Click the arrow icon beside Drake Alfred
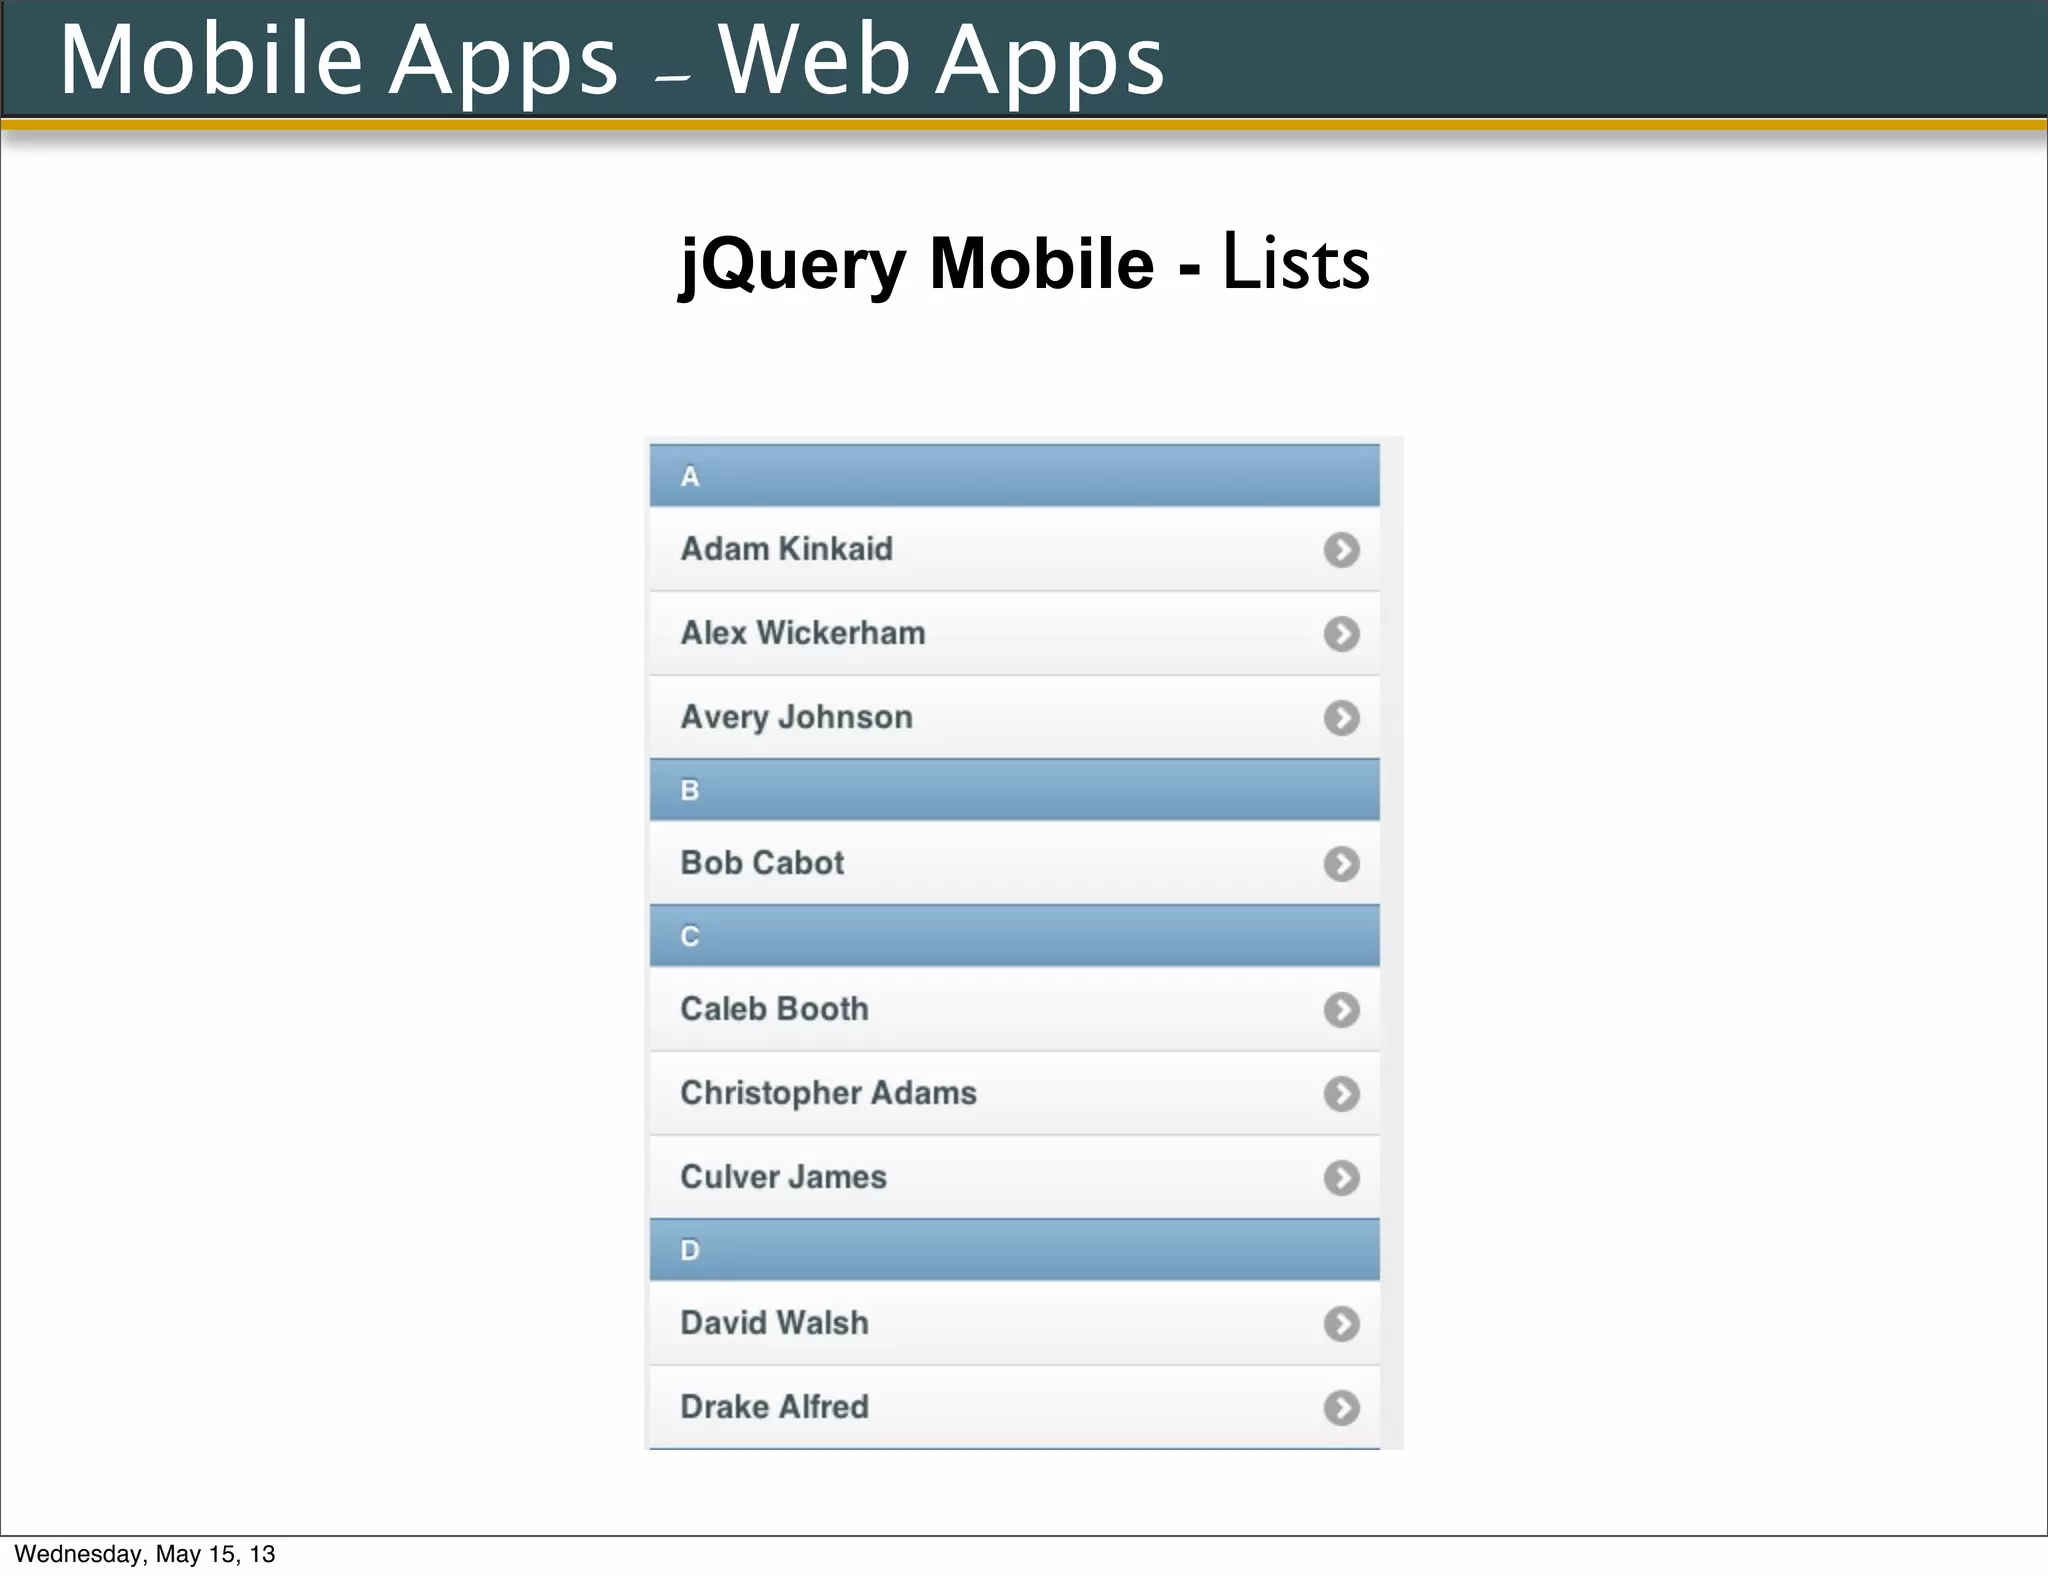2048x1576 pixels. (x=1341, y=1407)
